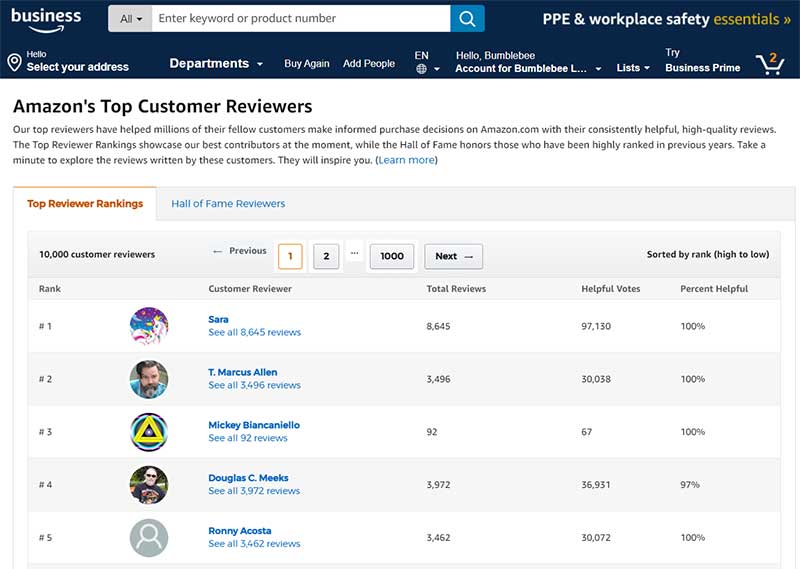Click the Previous page link
800x569 pixels.
click(x=240, y=251)
